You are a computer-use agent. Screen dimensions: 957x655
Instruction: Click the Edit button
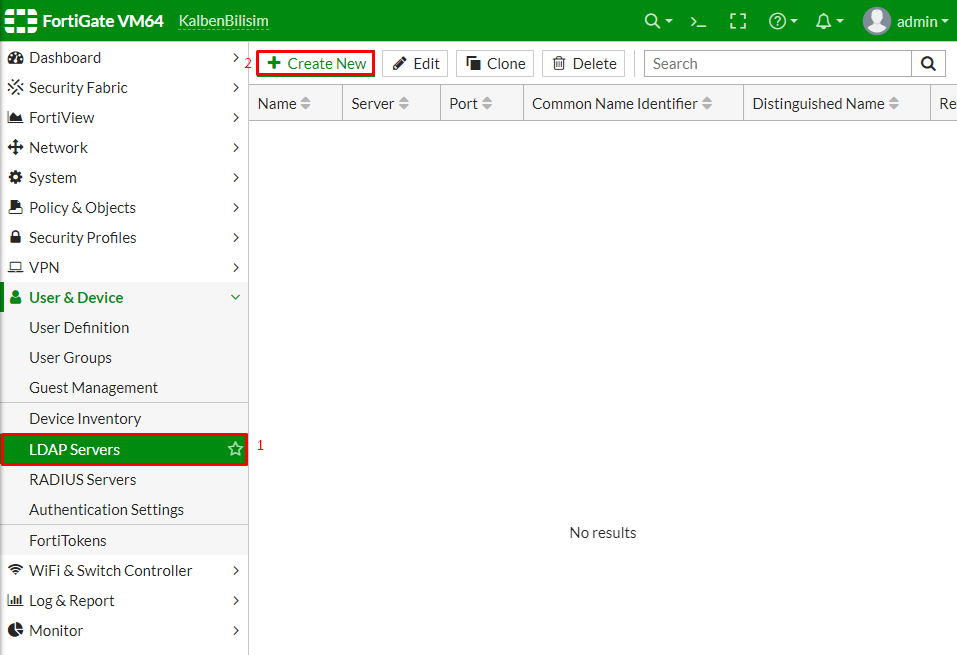tap(415, 63)
